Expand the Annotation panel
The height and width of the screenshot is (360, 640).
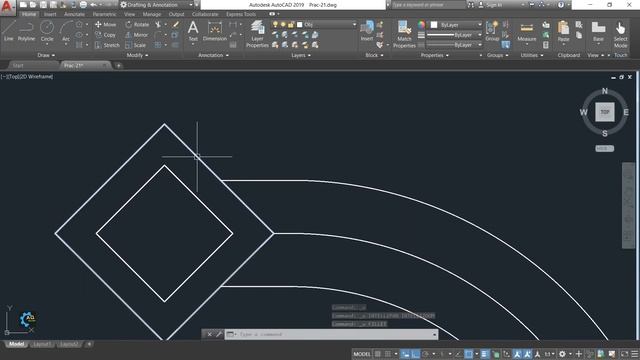point(213,55)
